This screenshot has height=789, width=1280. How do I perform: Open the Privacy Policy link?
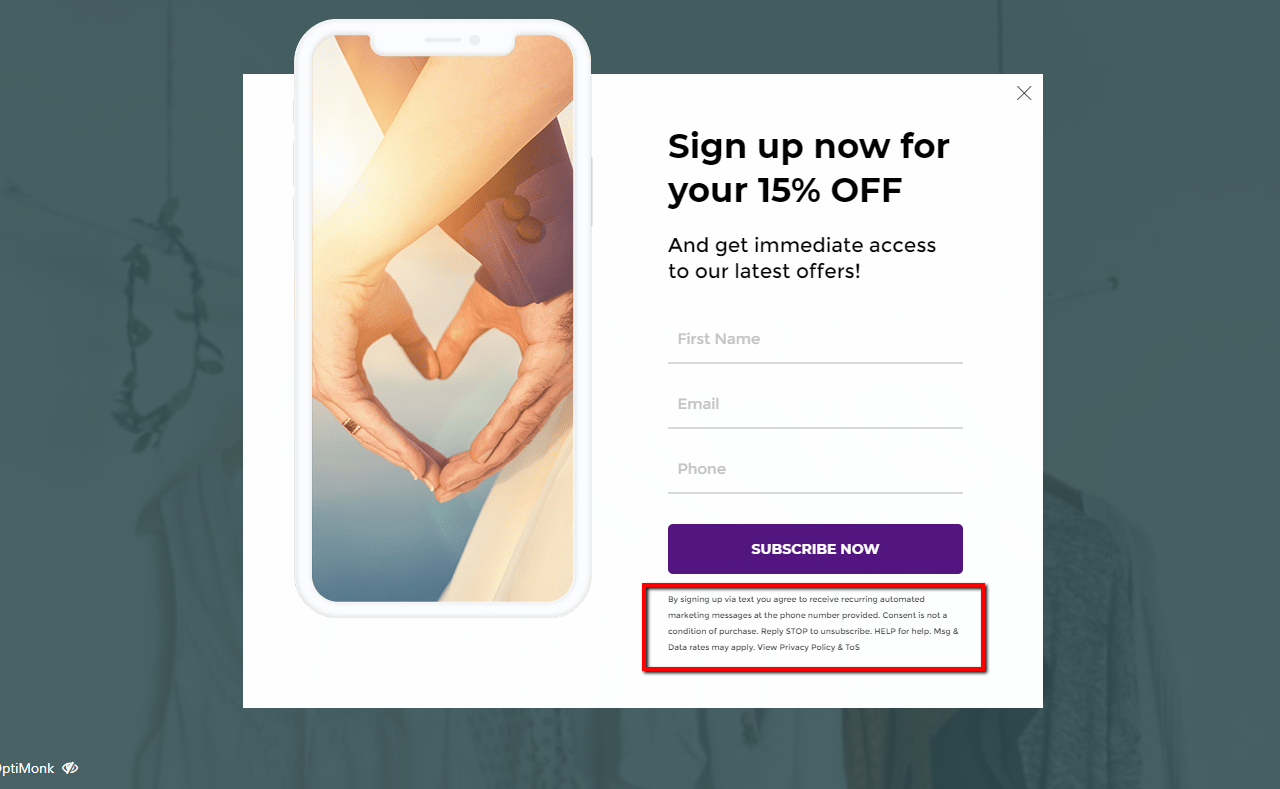point(807,647)
